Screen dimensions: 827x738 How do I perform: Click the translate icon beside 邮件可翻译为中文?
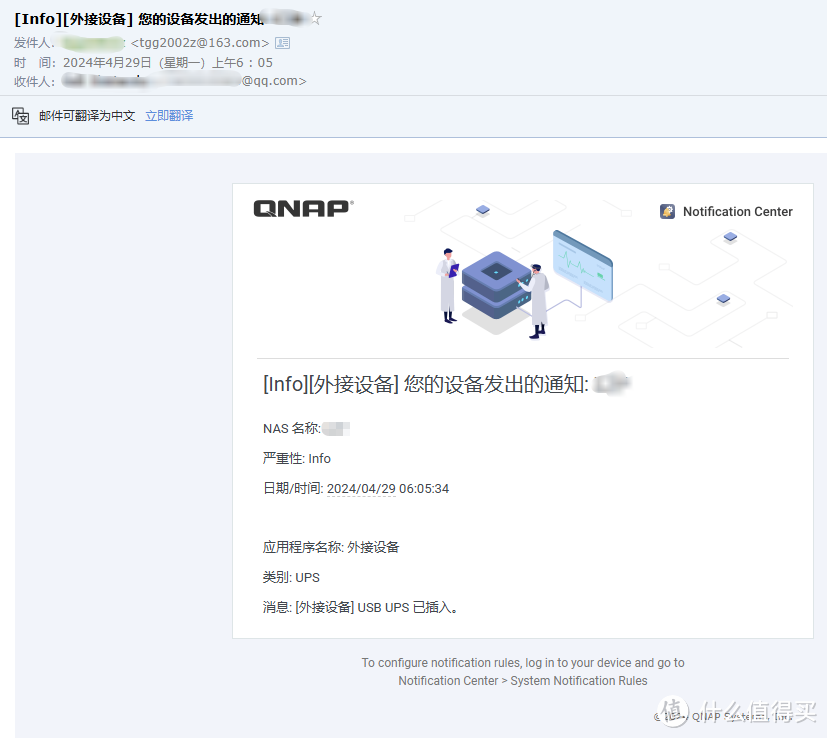click(x=21, y=116)
